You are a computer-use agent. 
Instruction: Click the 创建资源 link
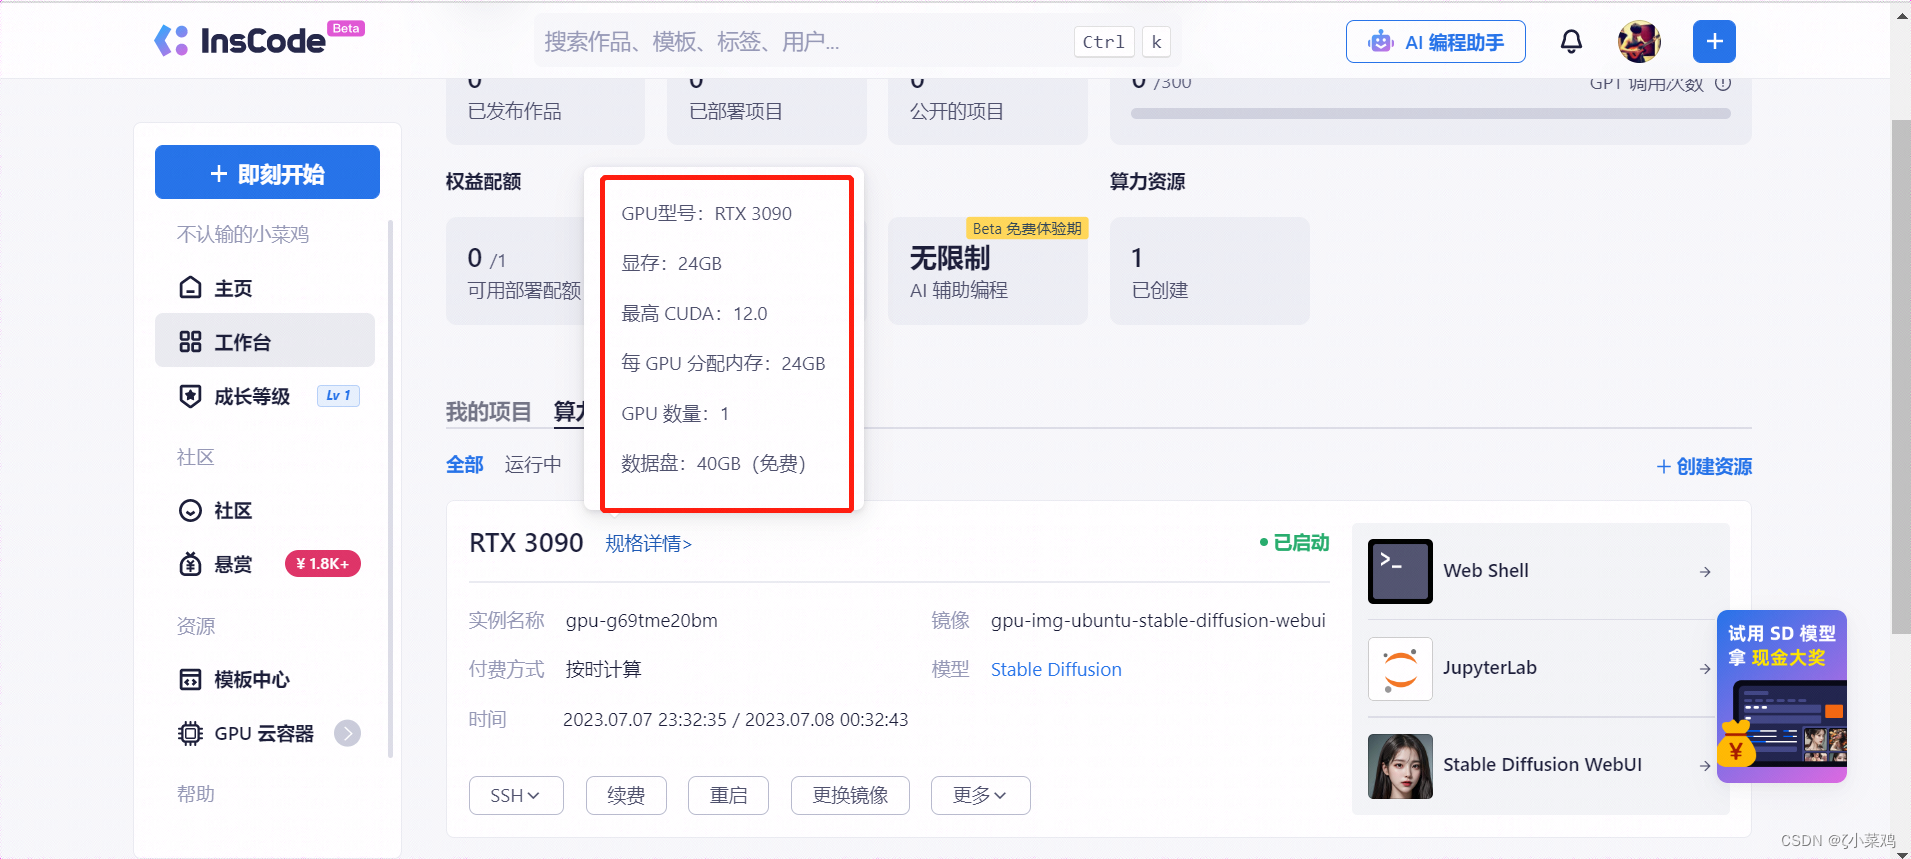[1704, 466]
